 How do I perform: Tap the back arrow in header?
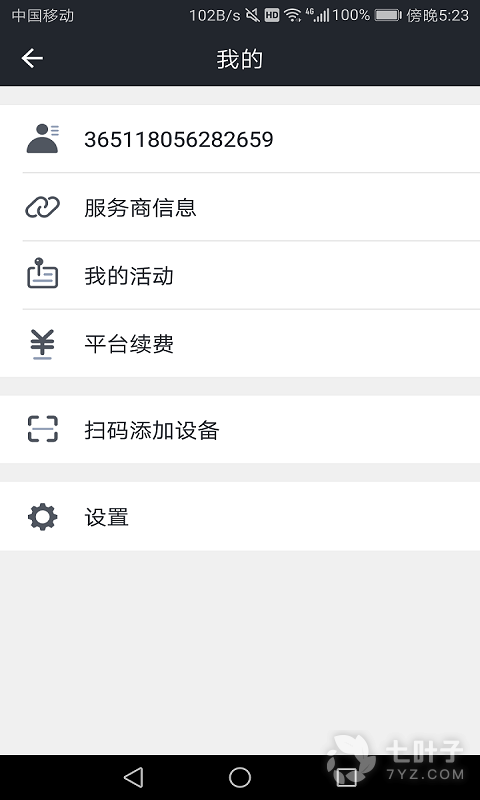(32, 58)
